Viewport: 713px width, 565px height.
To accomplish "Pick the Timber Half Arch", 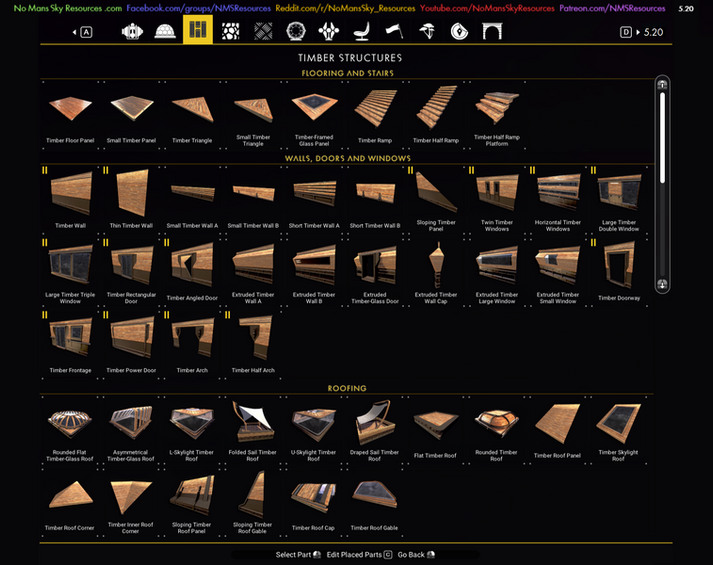I will click(x=253, y=345).
